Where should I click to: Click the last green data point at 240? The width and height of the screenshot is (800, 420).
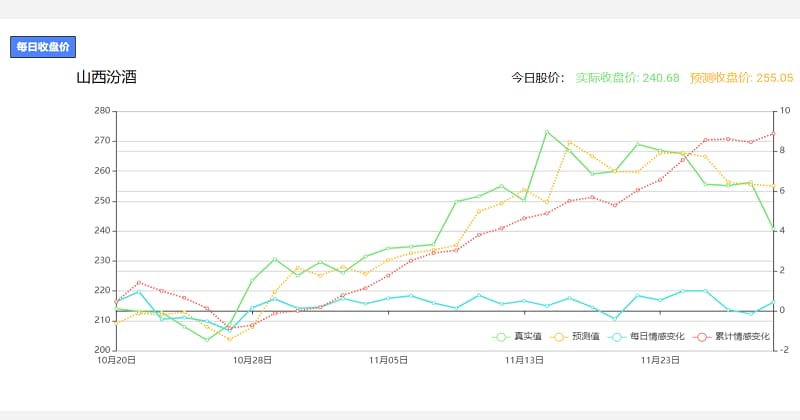773,229
